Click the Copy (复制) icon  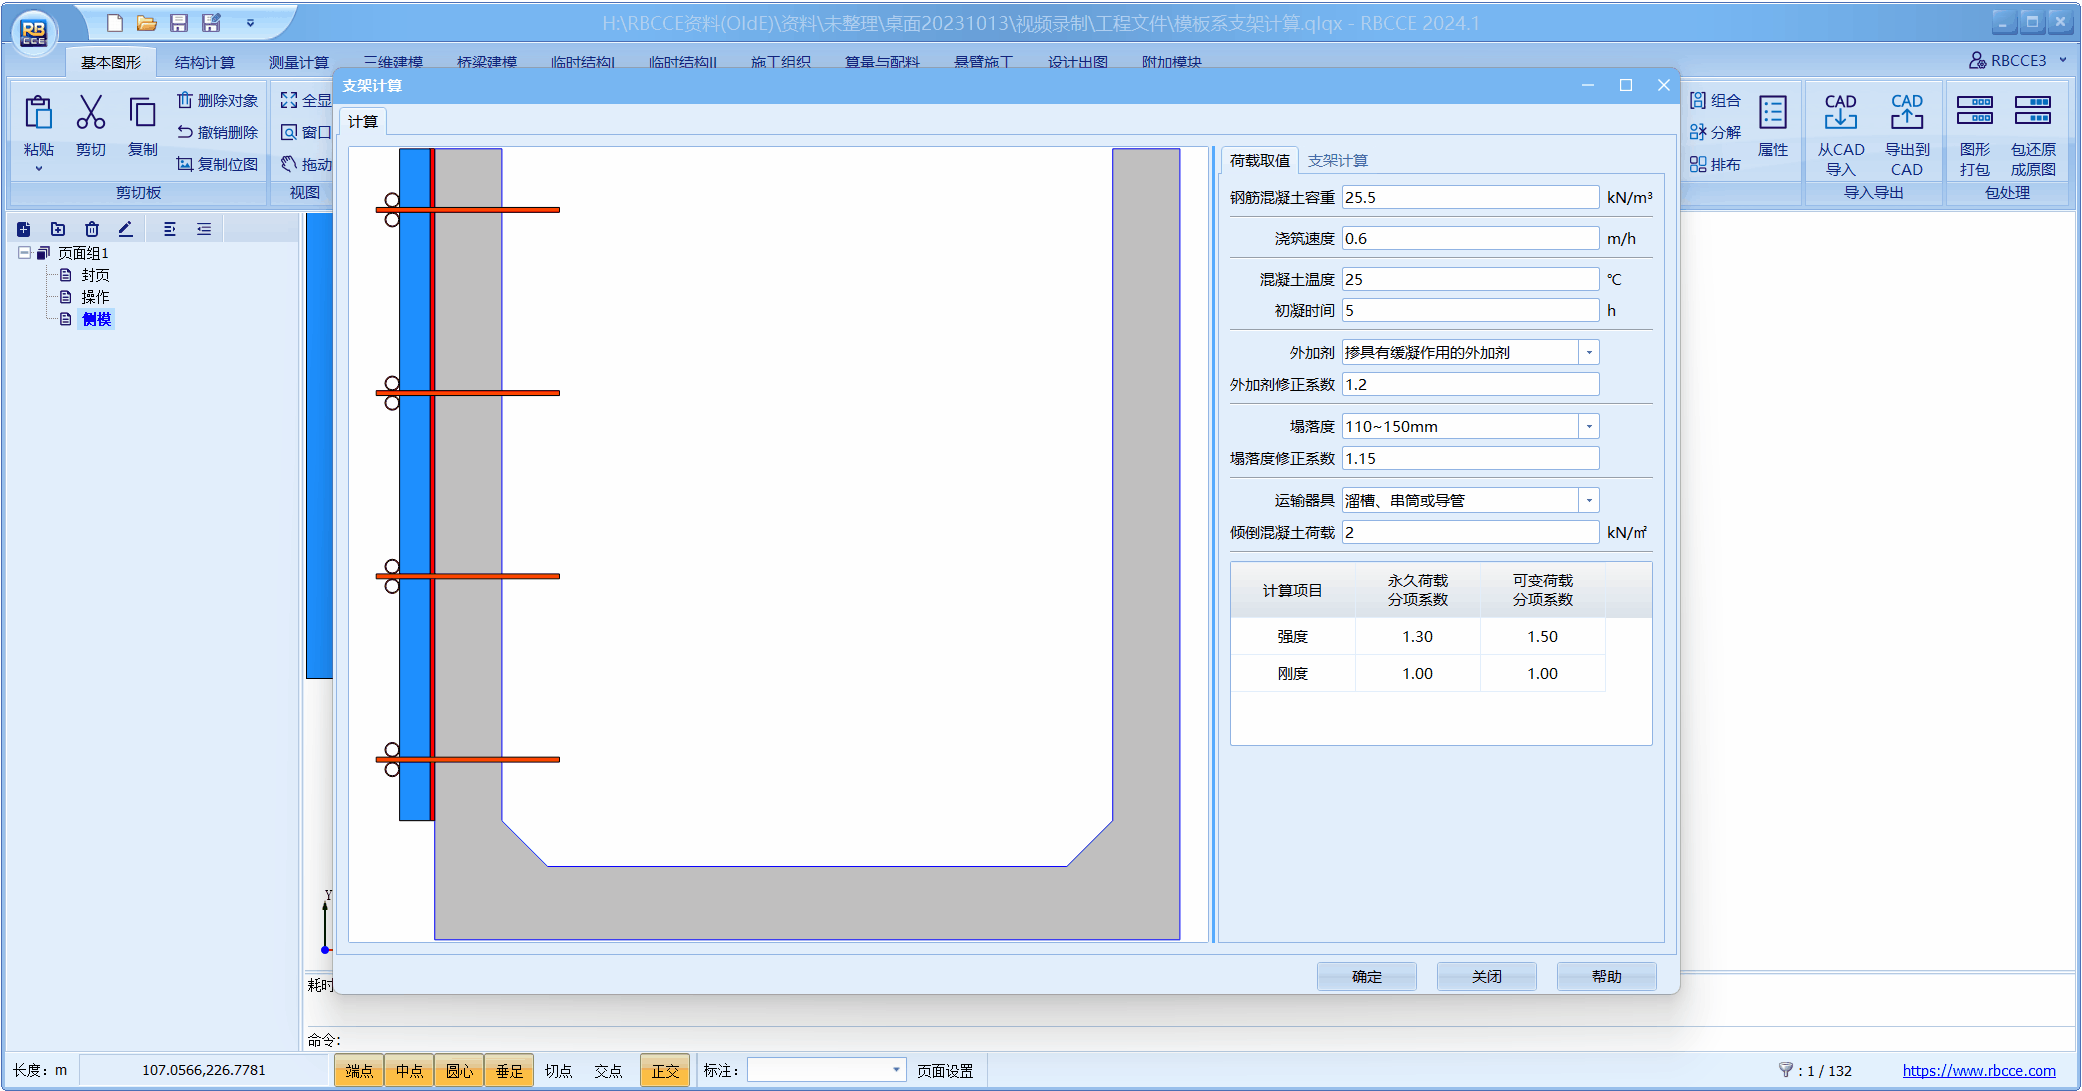[x=142, y=113]
